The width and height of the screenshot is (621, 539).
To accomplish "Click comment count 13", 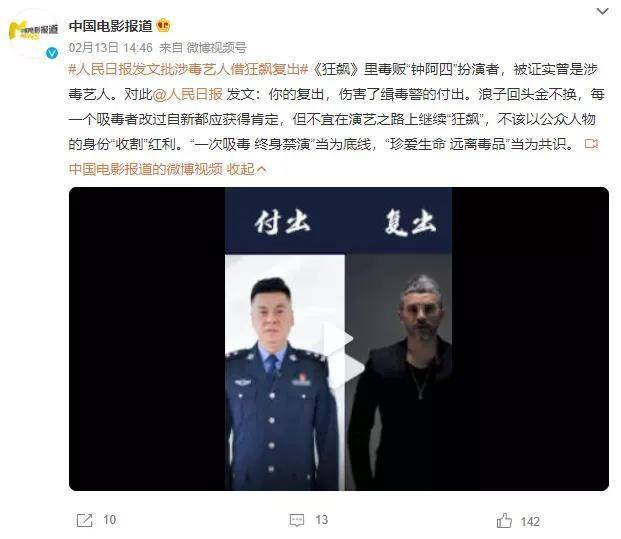I will [322, 520].
